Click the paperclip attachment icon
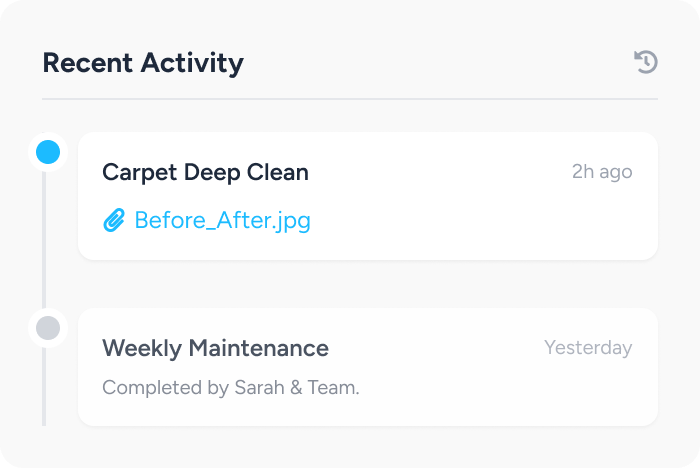This screenshot has height=468, width=700. coord(114,220)
